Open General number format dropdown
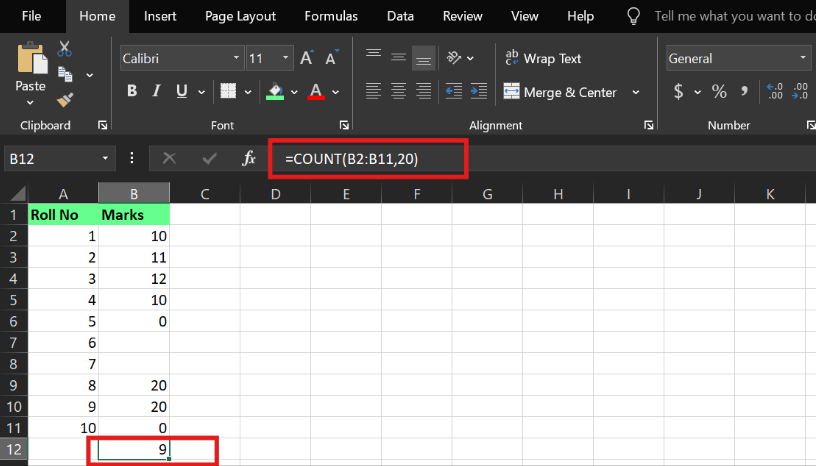 pos(803,58)
